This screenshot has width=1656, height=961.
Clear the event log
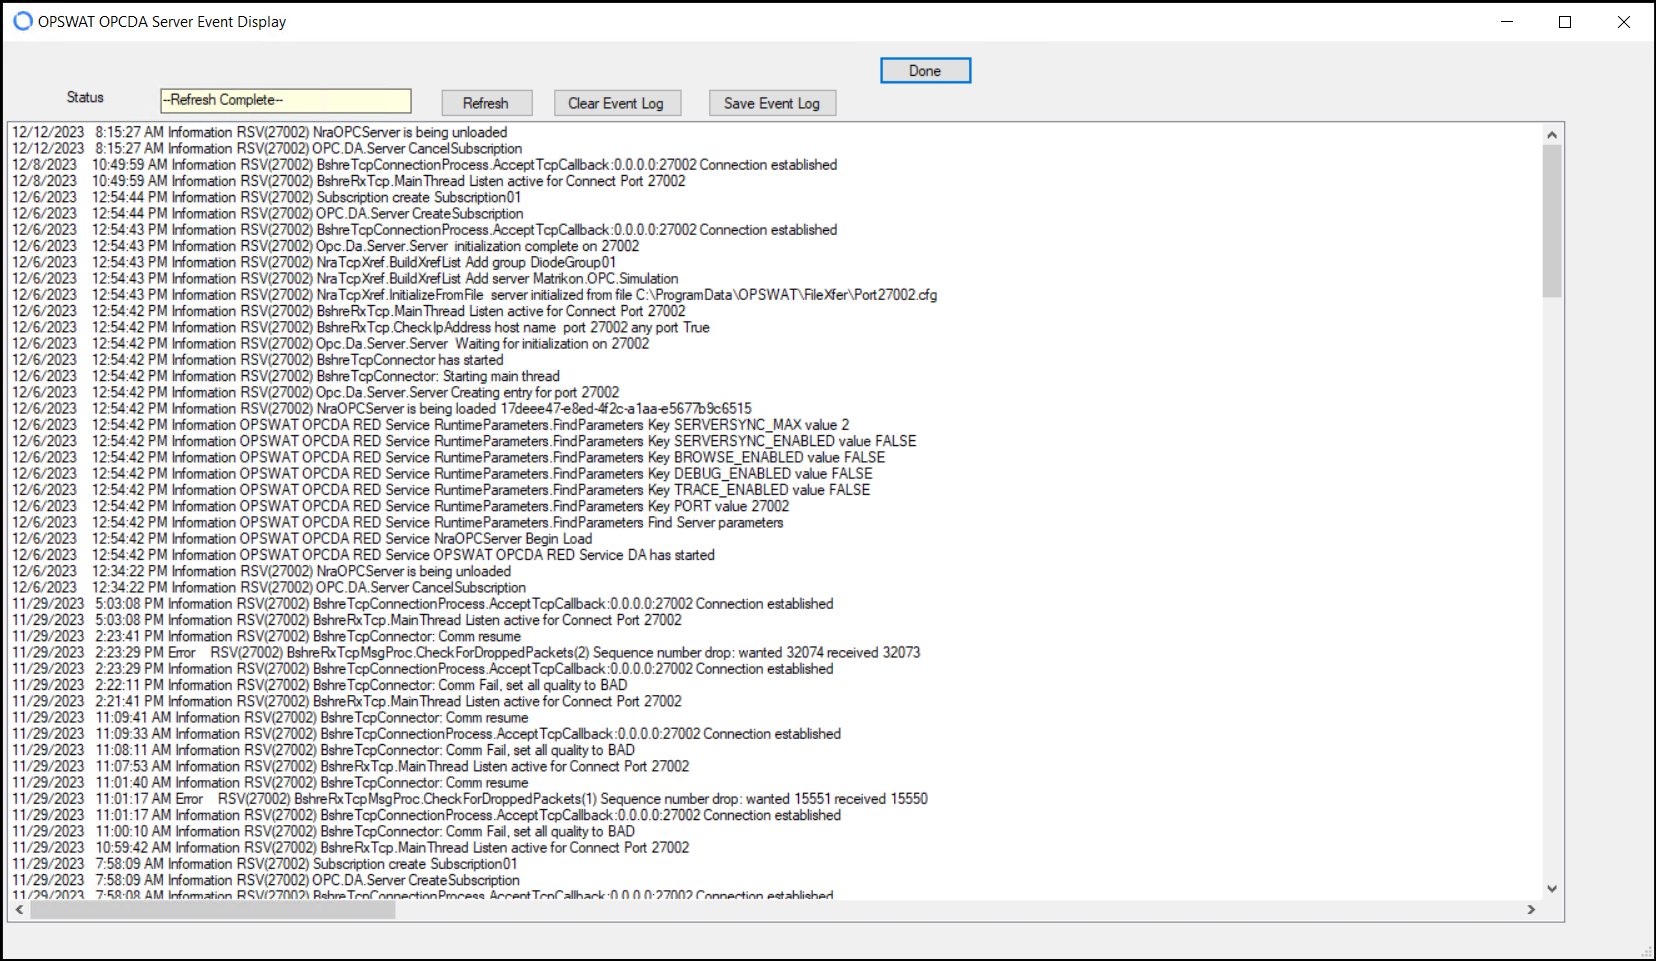pos(616,103)
